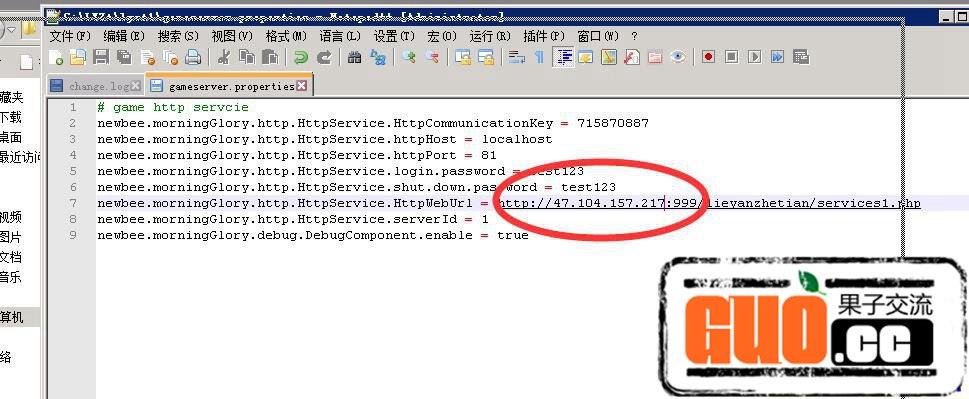Click the New file toolbar icon
Screen dimensions: 969x399
[56, 57]
